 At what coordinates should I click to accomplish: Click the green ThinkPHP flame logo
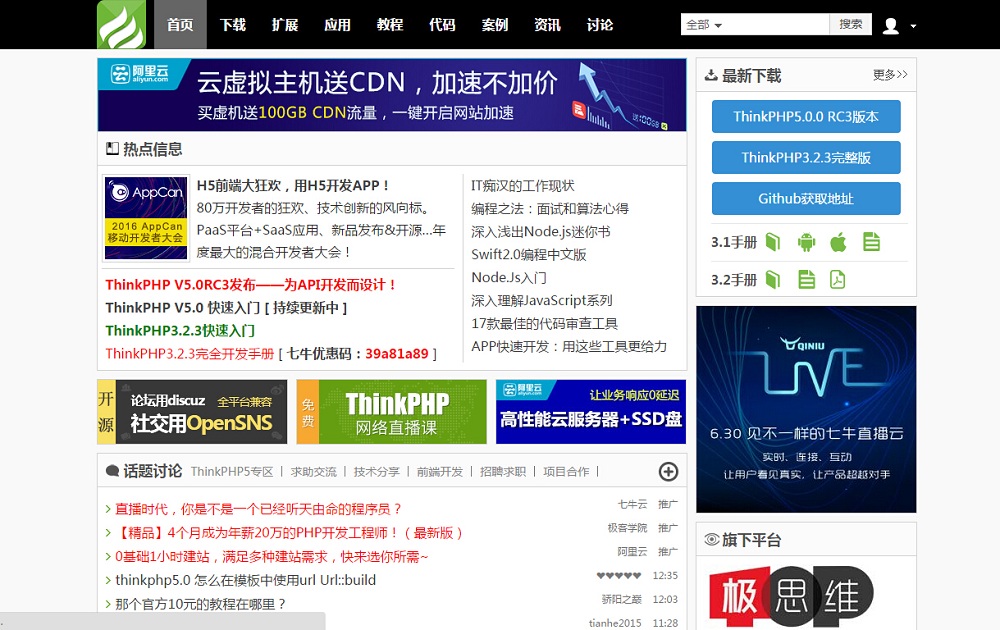click(121, 24)
